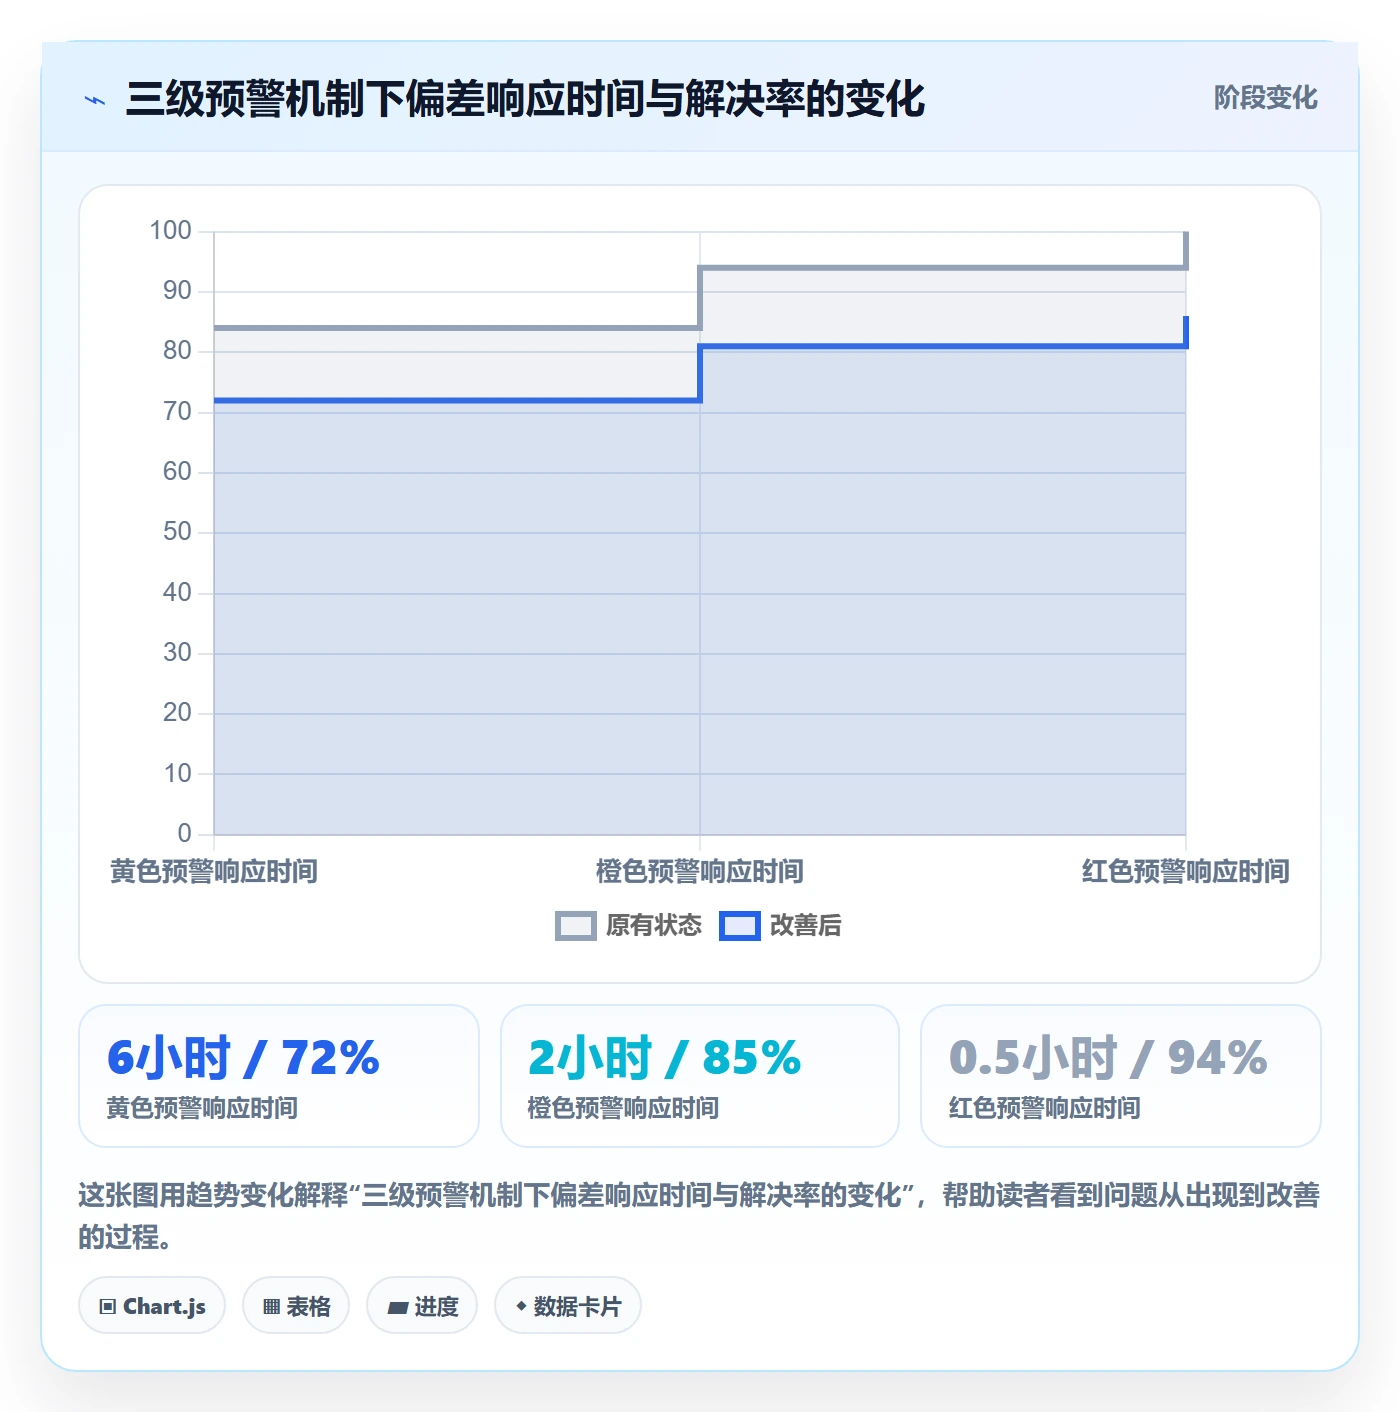This screenshot has height=1412, width=1400.
Task: Click the 橙色预警响应时间 caption in the second card
Action: coord(623,1108)
